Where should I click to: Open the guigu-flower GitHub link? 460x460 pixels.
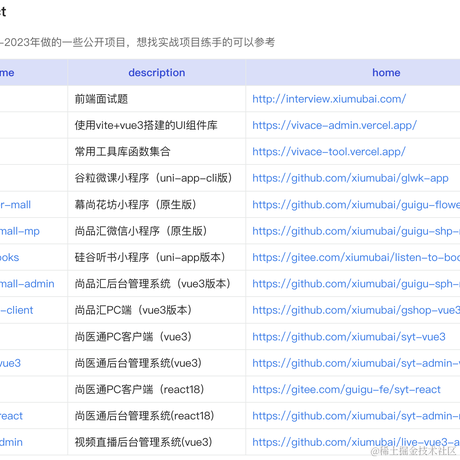tap(356, 205)
